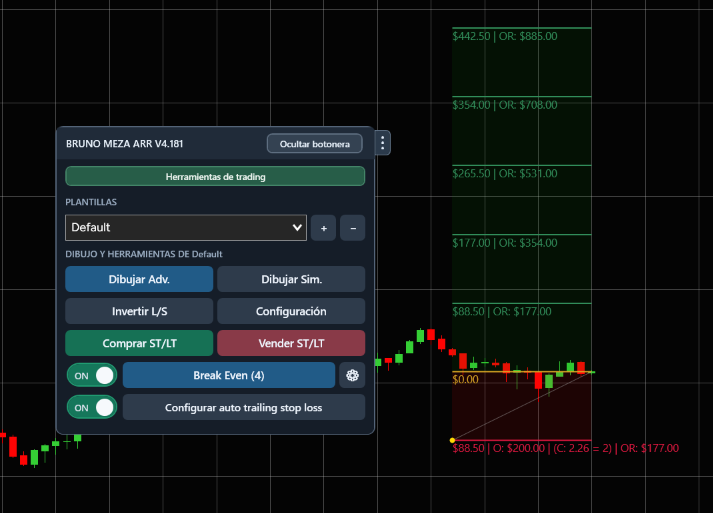This screenshot has width=713, height=513.
Task: Toggle the auto trailing stop loss switch
Action: 92,407
